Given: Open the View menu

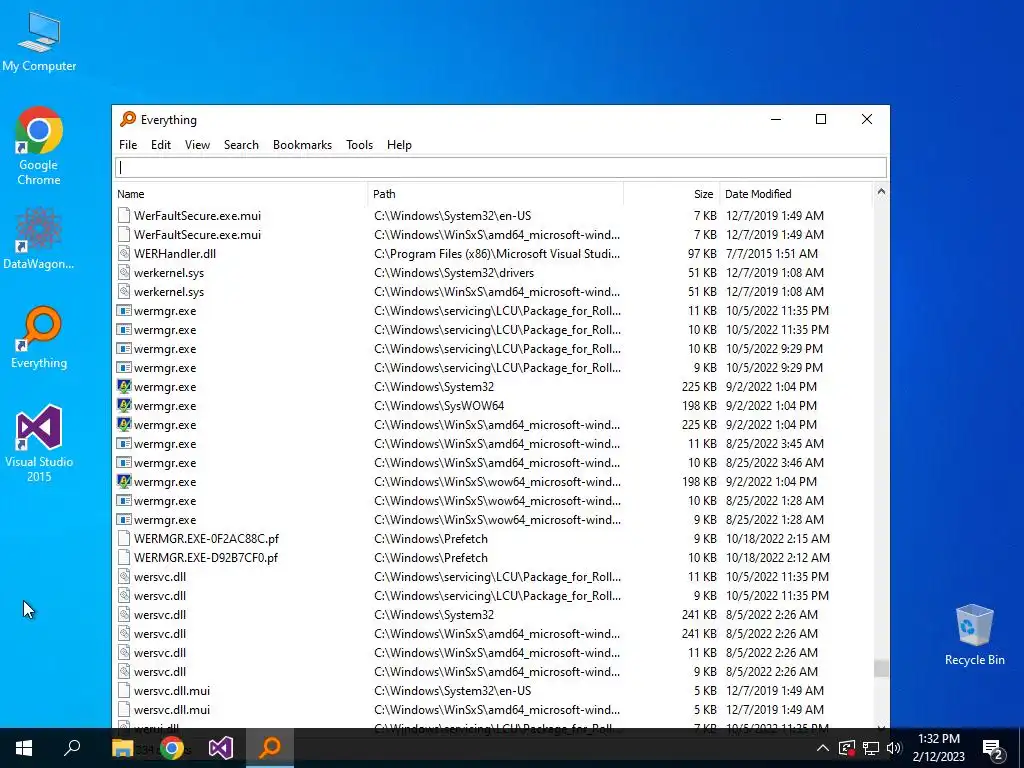Looking at the screenshot, I should 197,145.
